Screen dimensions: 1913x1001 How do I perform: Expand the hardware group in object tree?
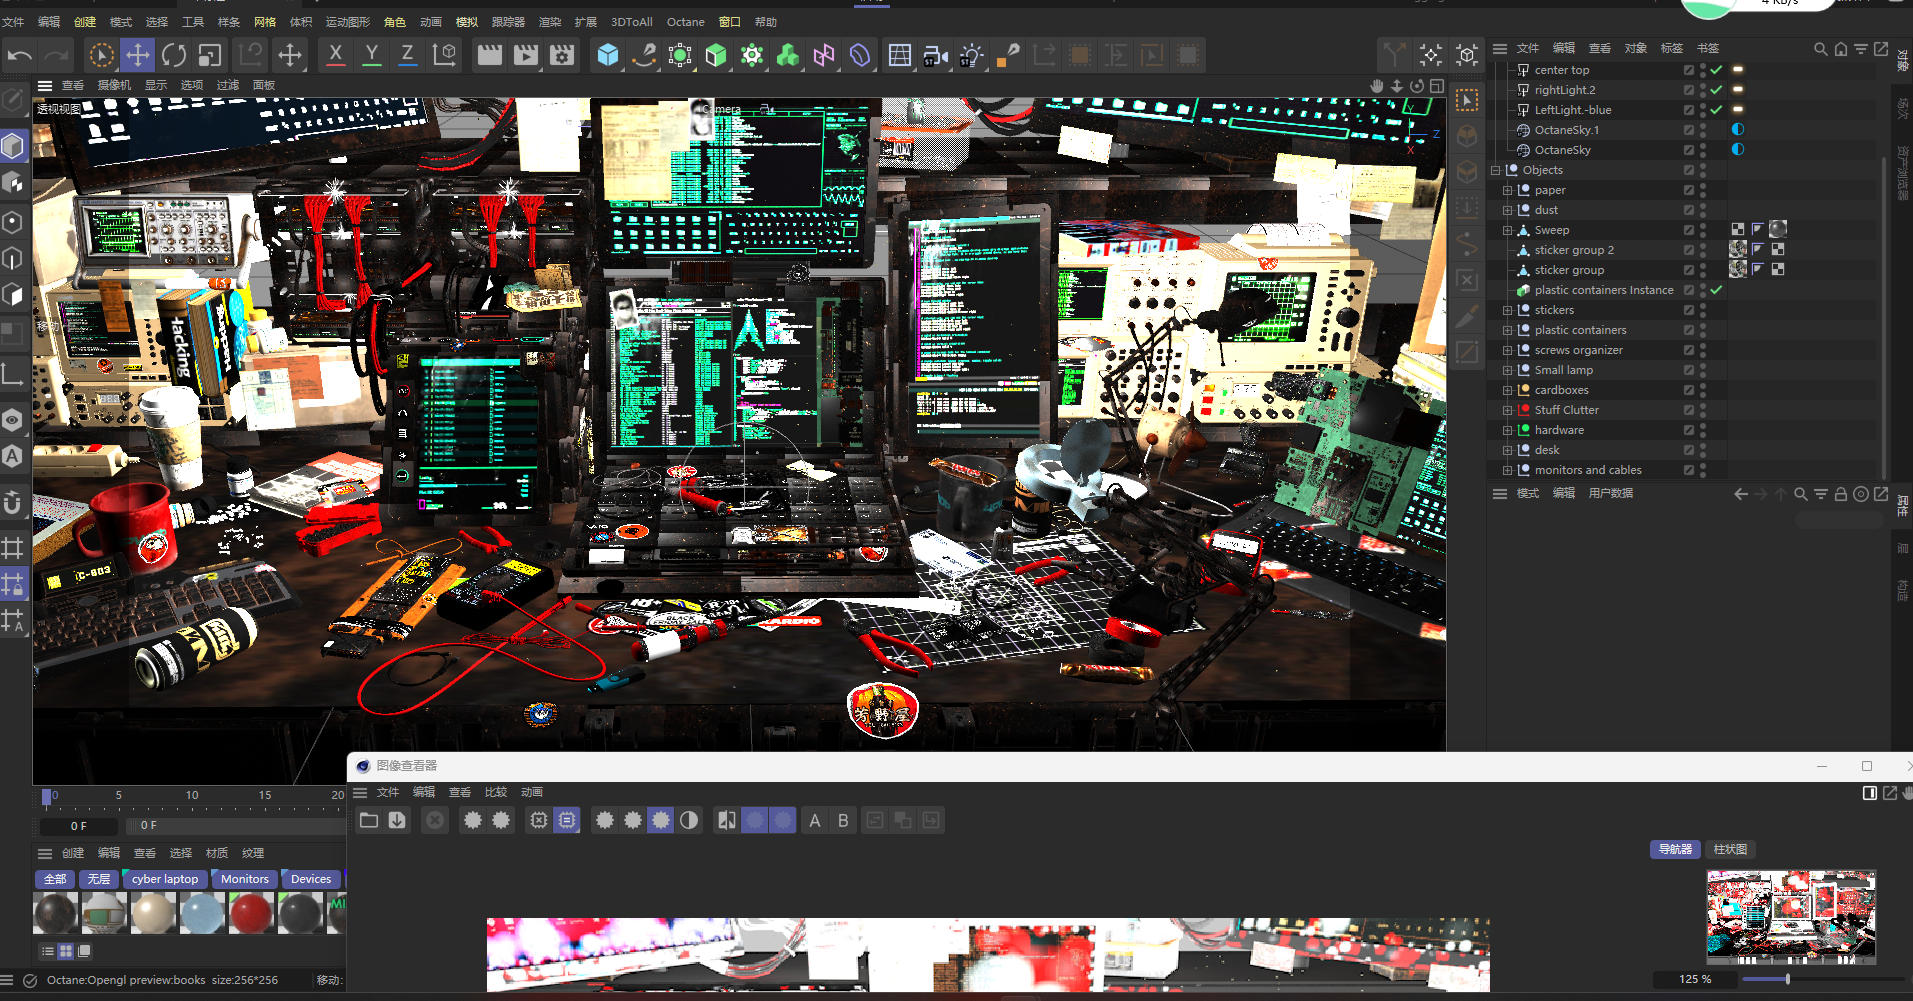1507,430
